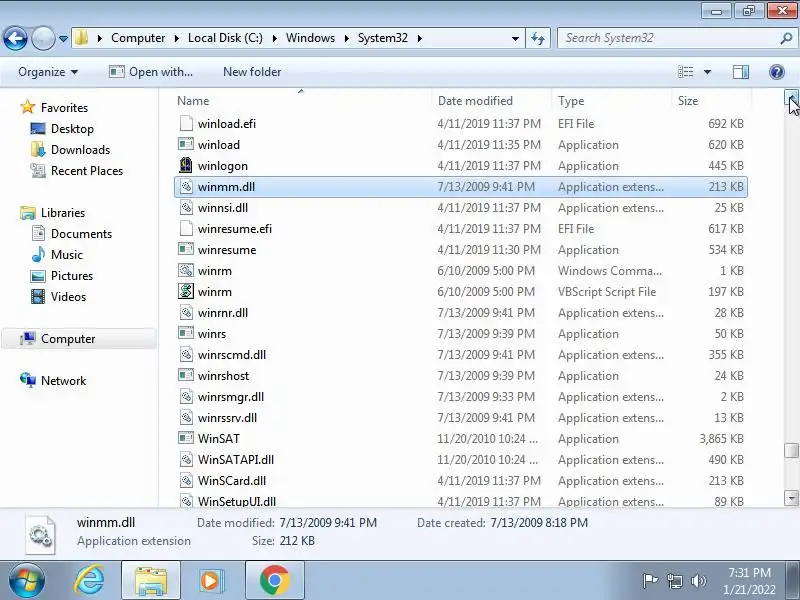This screenshot has height=600, width=800.
Task: Click Computer in the address breadcrumb
Action: coord(138,38)
